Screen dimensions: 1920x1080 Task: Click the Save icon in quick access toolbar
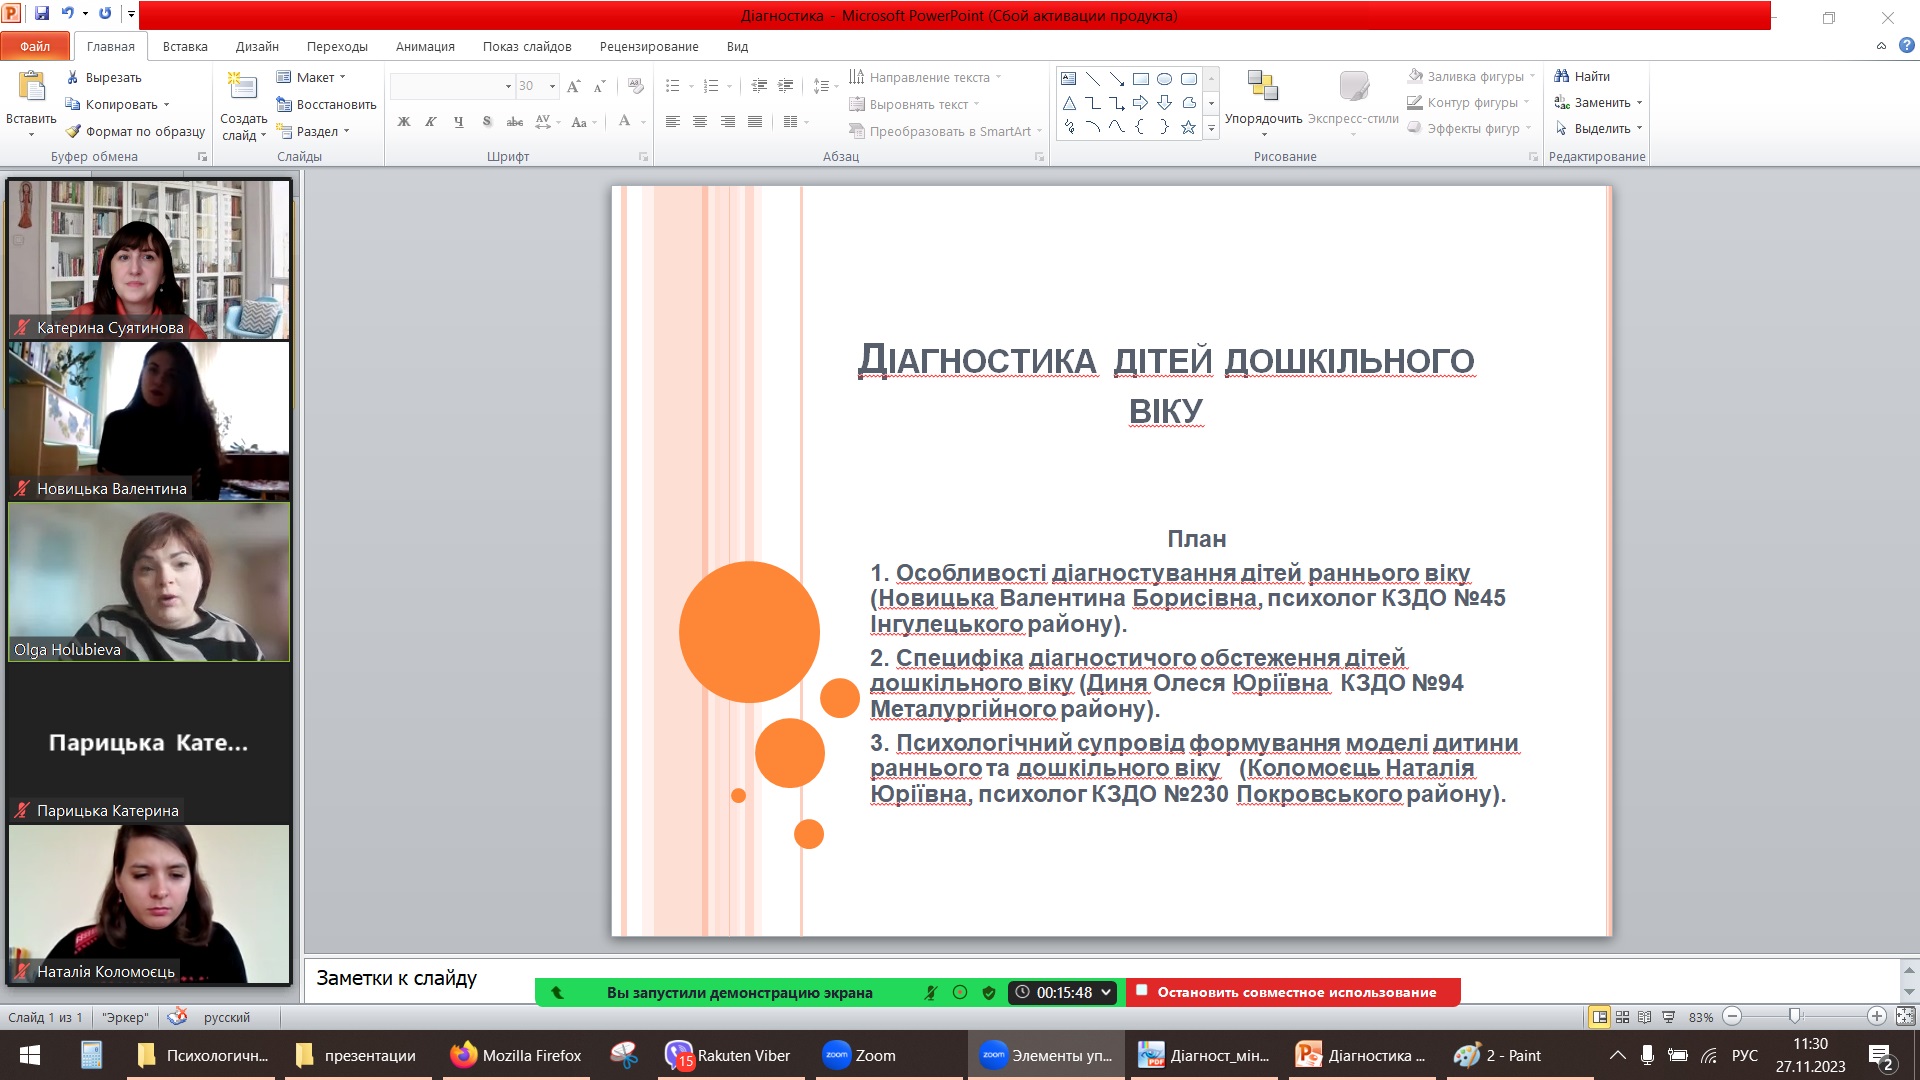coord(42,14)
